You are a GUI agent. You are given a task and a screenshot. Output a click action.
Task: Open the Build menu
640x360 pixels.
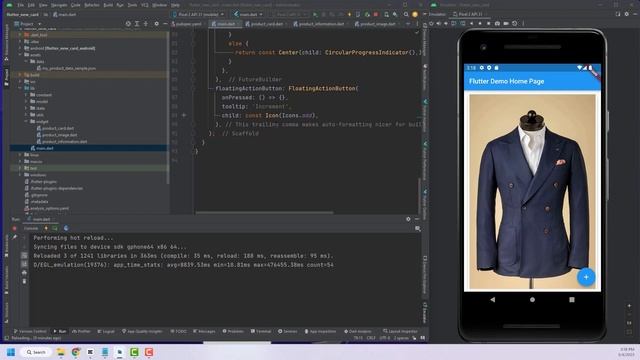[108, 5]
